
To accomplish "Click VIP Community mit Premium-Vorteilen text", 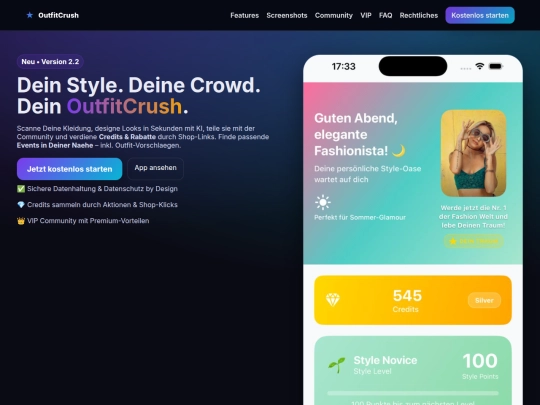I will click(x=88, y=221).
